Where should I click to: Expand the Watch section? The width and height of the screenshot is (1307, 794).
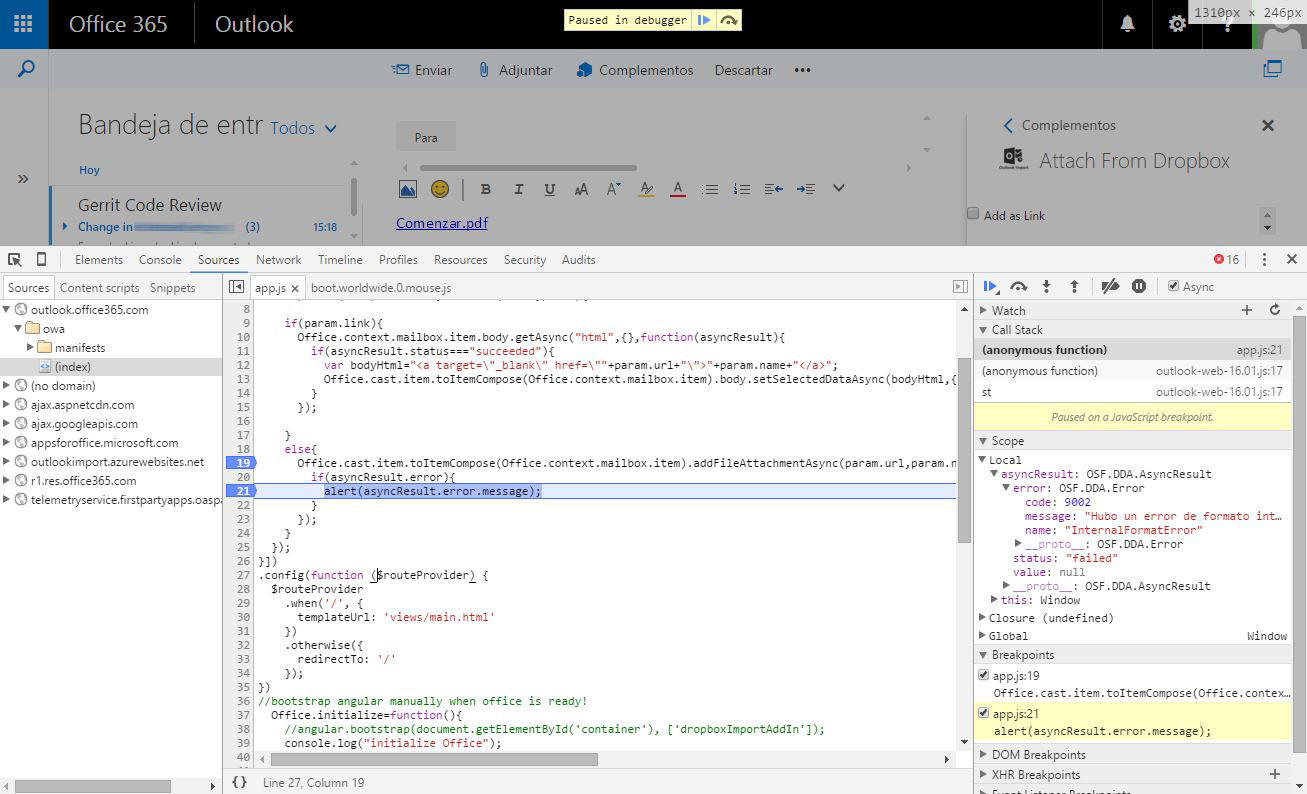984,311
